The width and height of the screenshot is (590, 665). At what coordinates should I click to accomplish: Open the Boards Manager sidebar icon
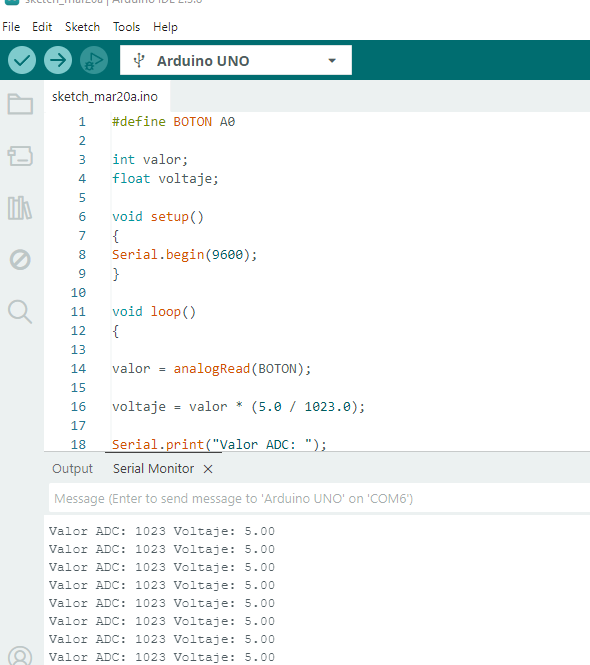coord(20,156)
